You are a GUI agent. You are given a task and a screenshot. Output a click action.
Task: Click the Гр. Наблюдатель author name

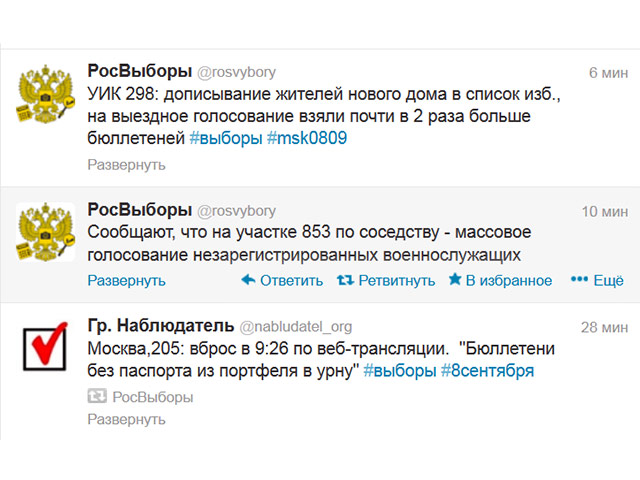160,327
